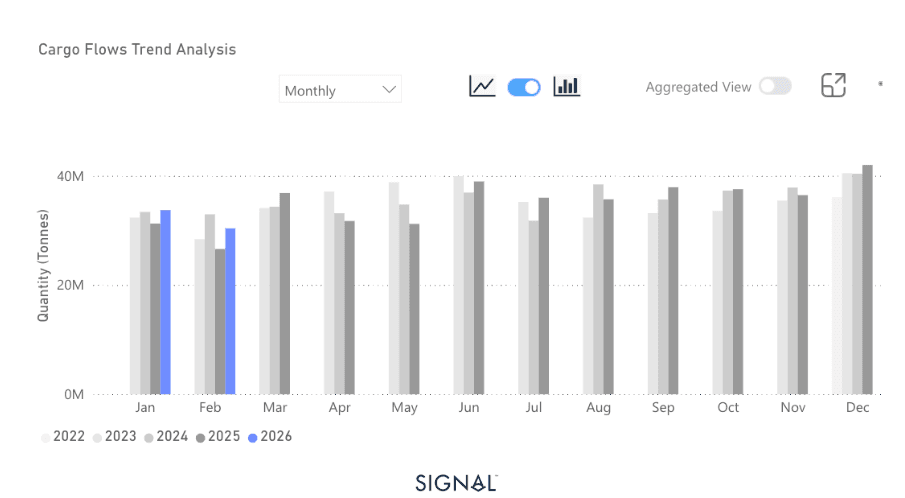The image size is (905, 498).
Task: Open the Monthly period dropdown
Action: pyautogui.click(x=339, y=90)
